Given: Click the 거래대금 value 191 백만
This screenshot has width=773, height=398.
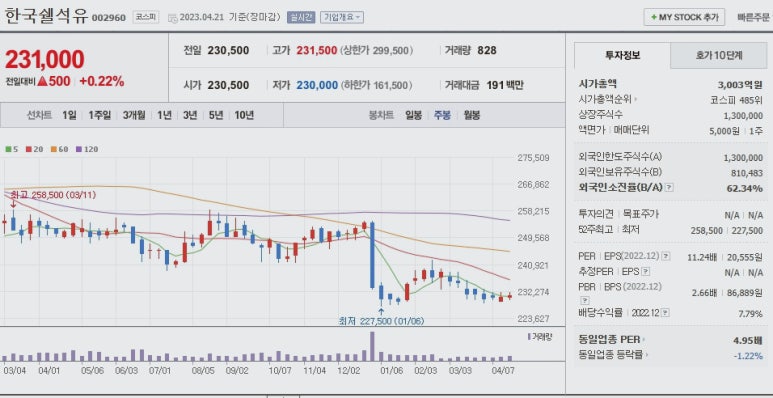Looking at the screenshot, I should (505, 85).
